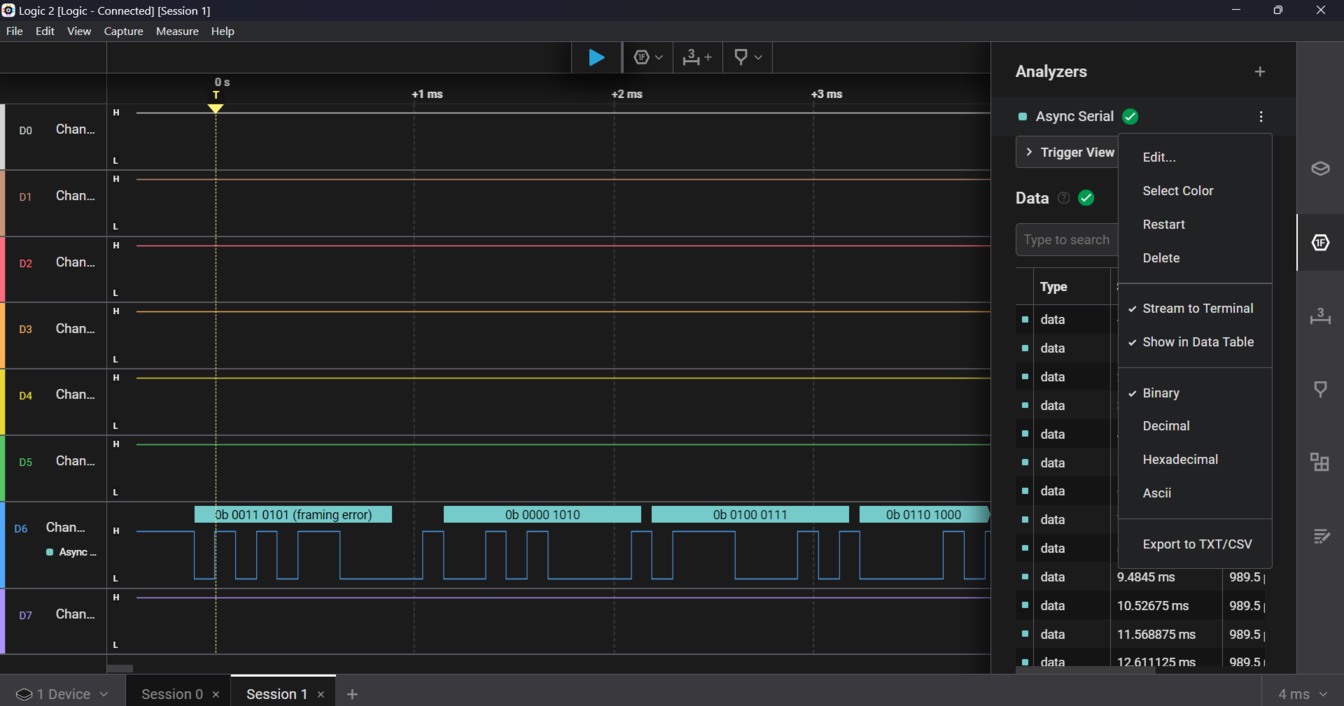
Task: Click the waveform horizontal scrollbar thumb
Action: (x=120, y=669)
